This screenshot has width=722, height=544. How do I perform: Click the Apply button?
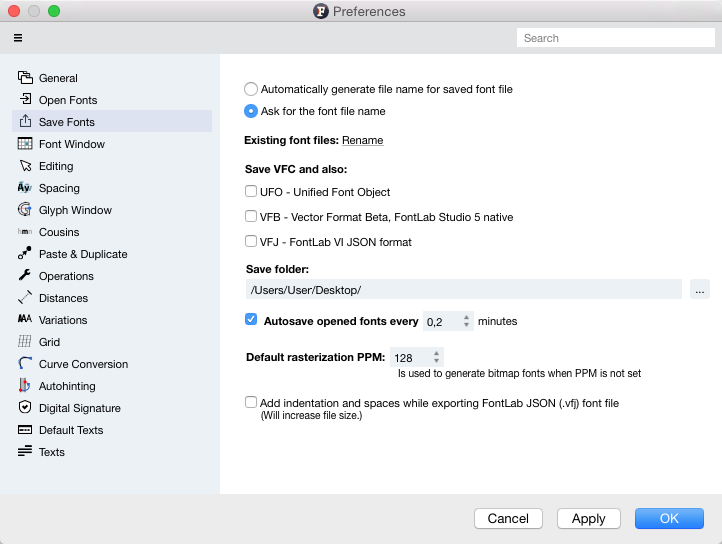(588, 519)
